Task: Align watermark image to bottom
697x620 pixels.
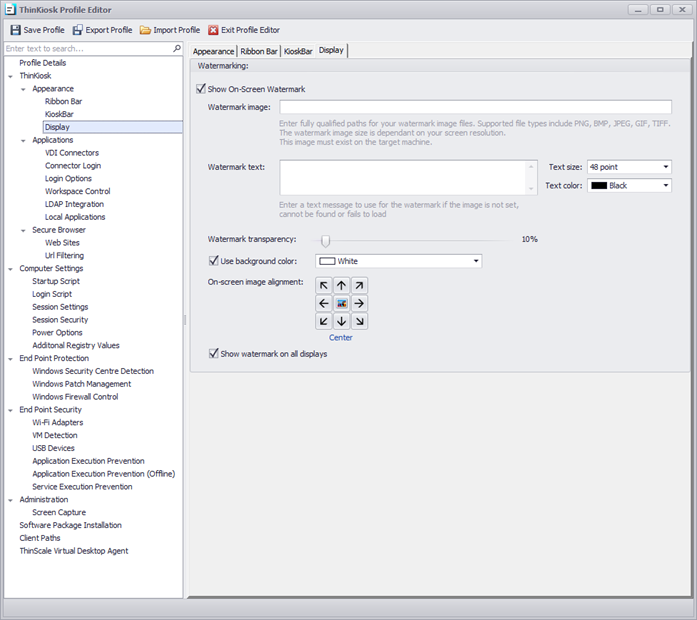Action: [x=341, y=321]
